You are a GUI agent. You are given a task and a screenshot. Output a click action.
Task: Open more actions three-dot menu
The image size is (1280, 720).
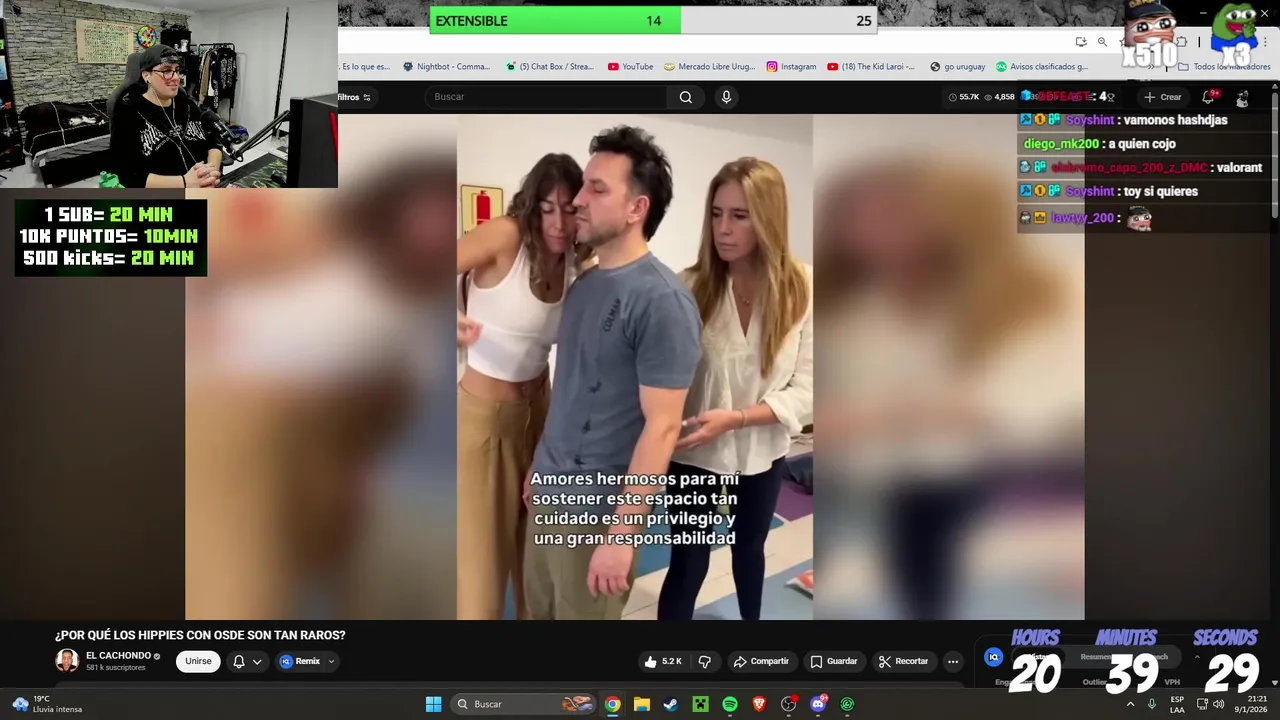tap(952, 661)
